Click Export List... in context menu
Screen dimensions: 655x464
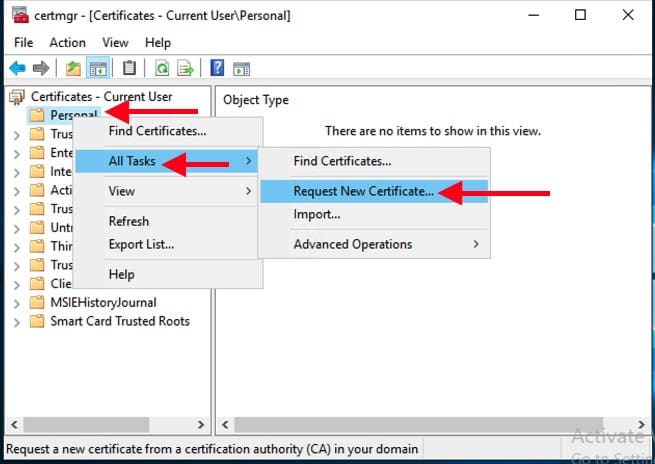141,244
